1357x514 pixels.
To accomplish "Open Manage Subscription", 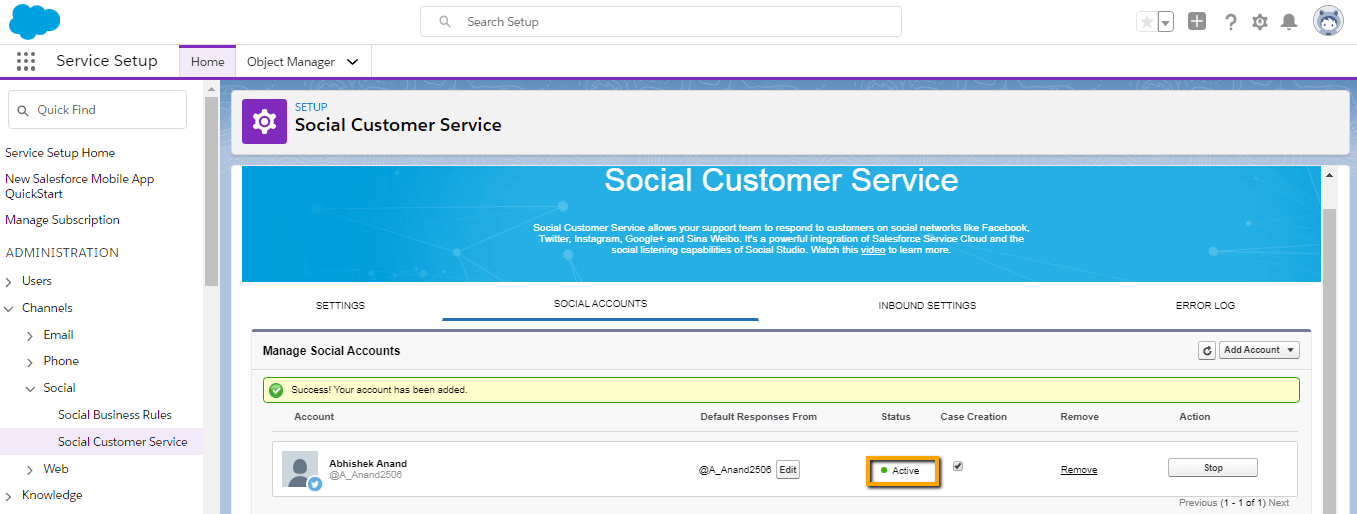I will coord(62,220).
